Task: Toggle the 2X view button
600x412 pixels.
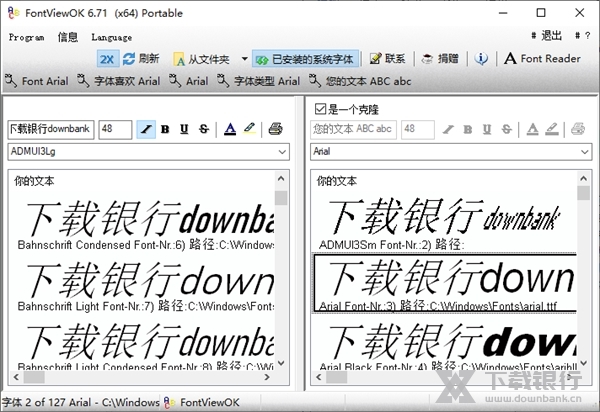Action: pos(107,59)
